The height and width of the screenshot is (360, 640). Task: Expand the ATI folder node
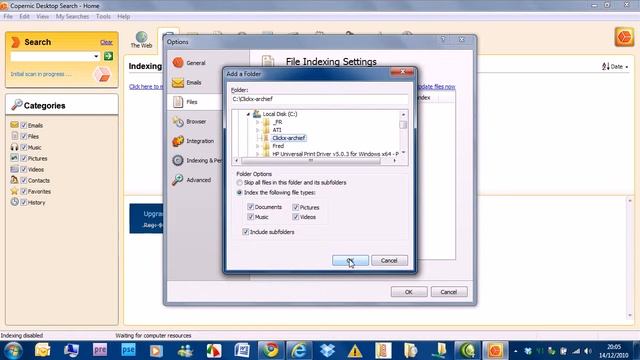click(x=258, y=130)
